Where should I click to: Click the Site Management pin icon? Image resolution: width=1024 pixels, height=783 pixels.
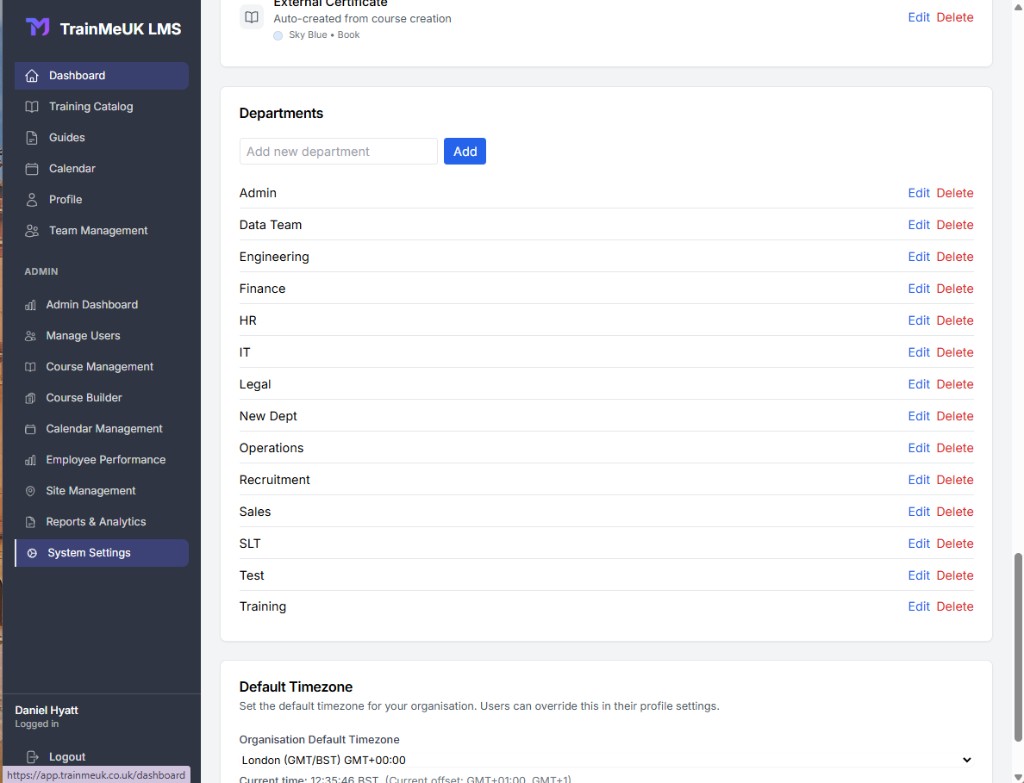[30, 491]
